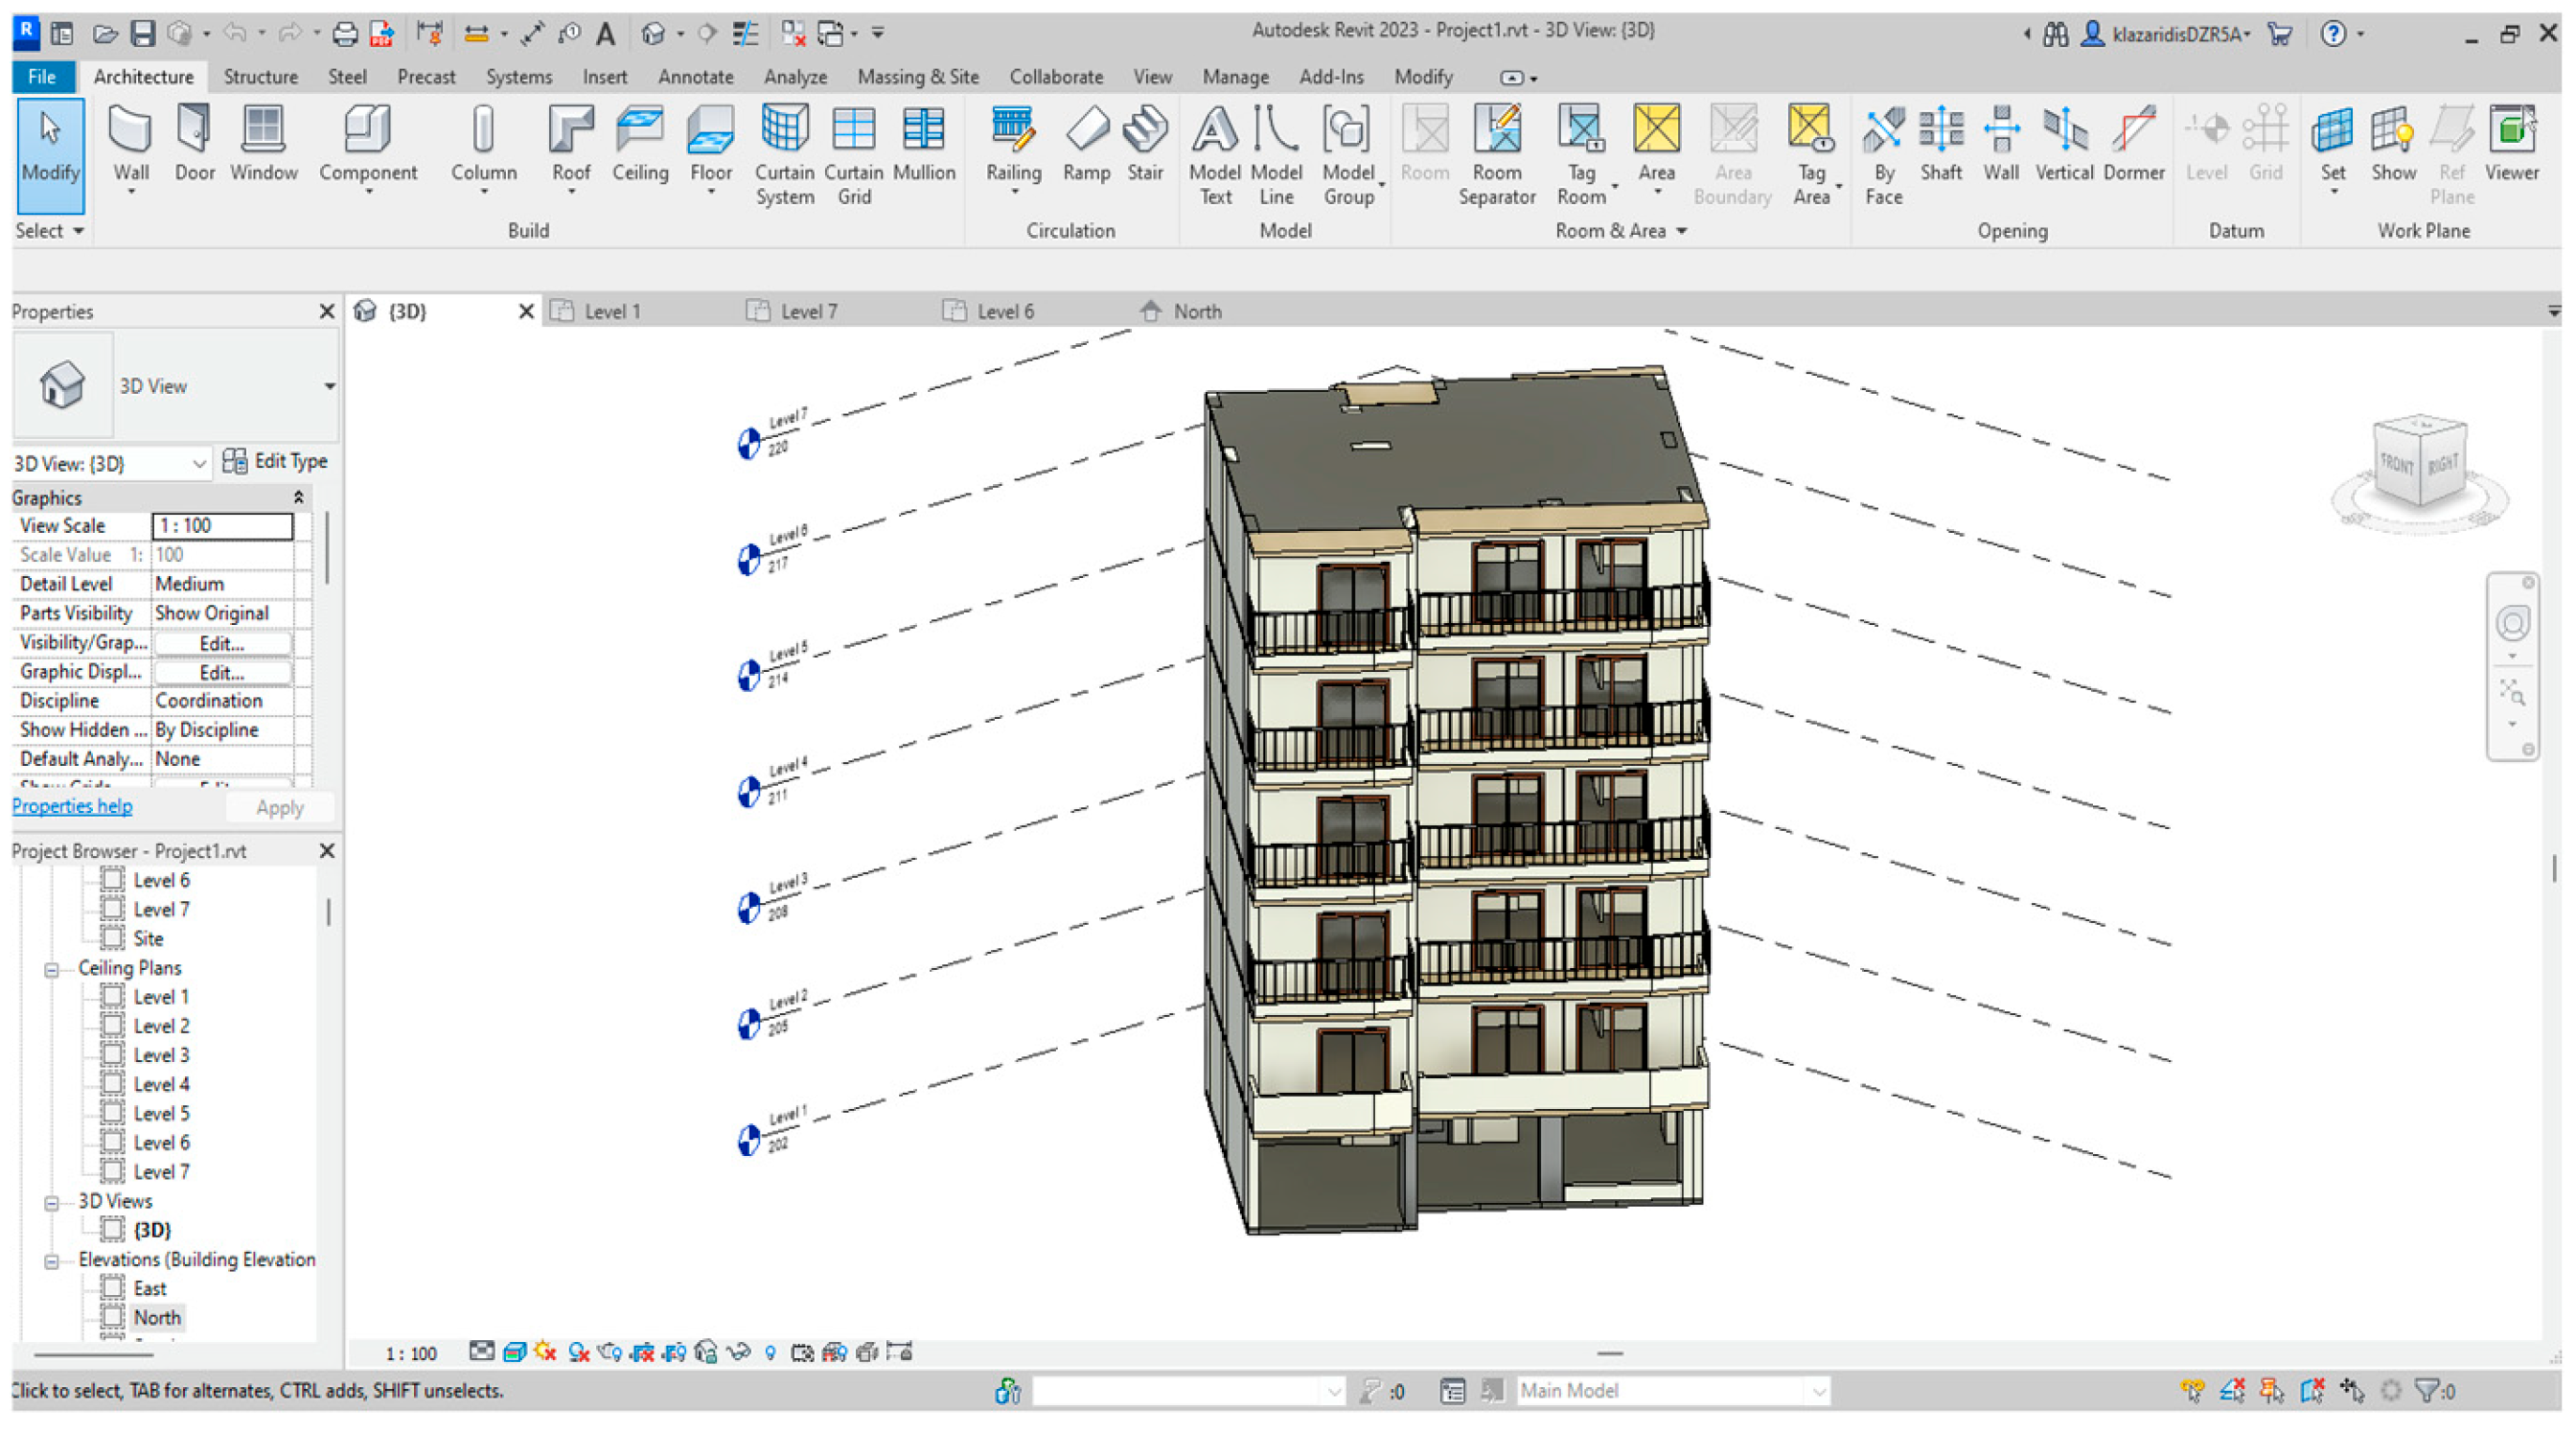
Task: Open the 3D View type selector dropdown
Action: tap(329, 386)
